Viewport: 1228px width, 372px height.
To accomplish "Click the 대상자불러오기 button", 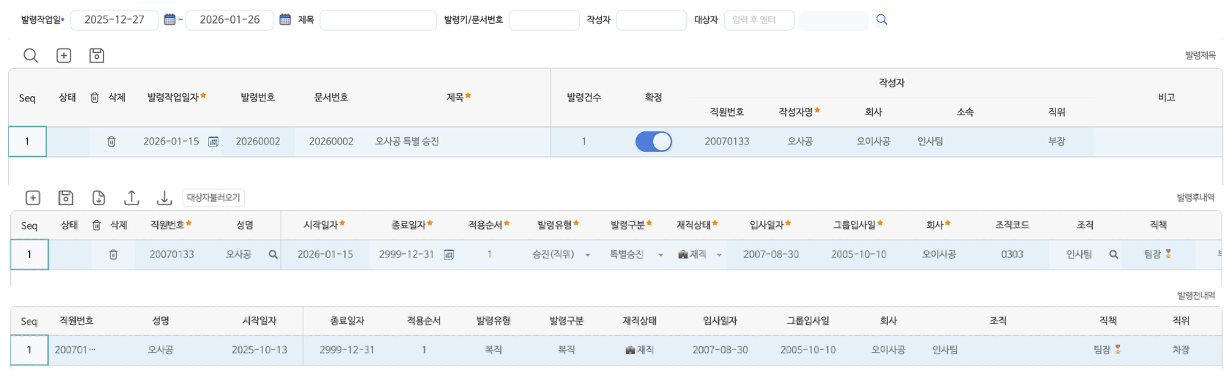I will click(x=214, y=198).
